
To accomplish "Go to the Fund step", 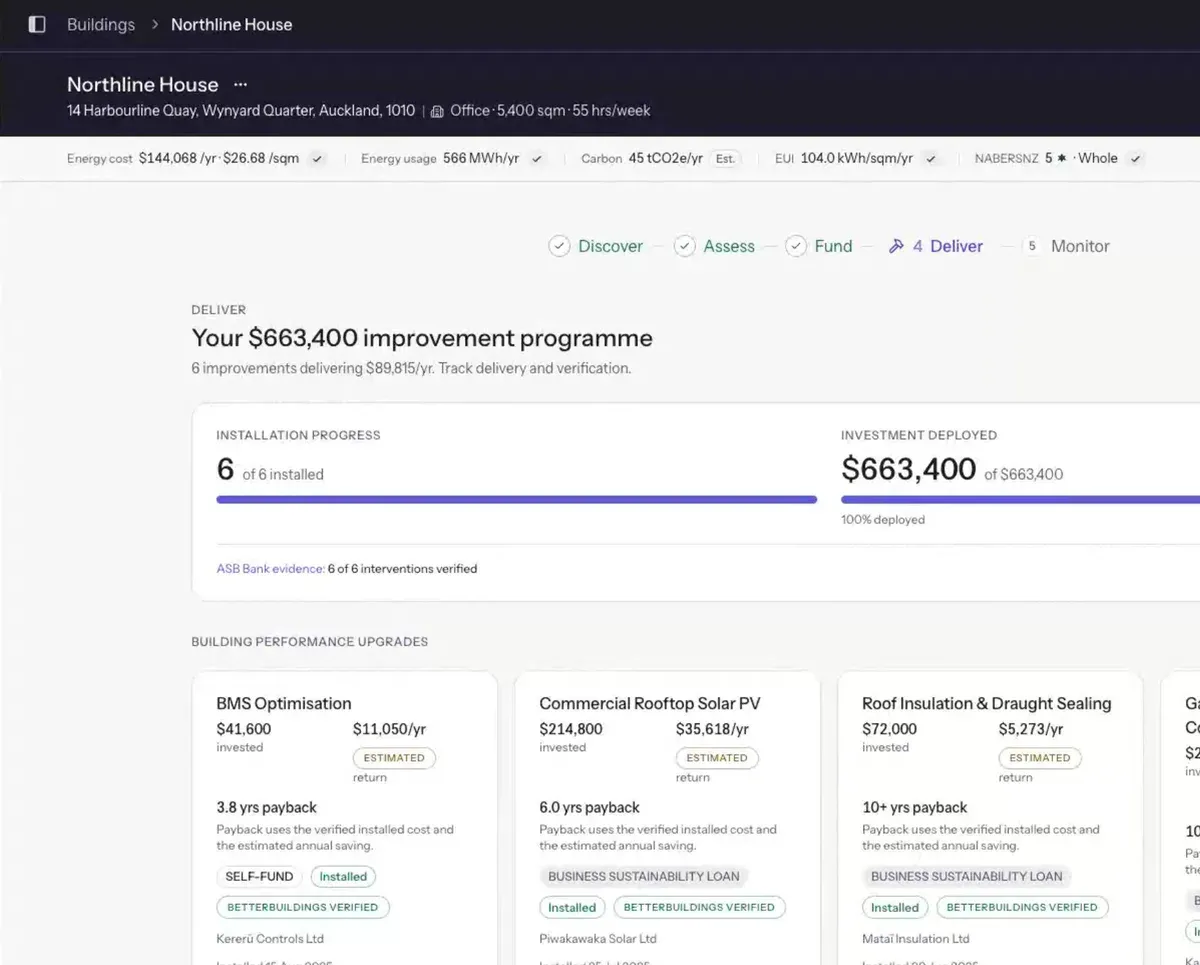I will click(833, 246).
